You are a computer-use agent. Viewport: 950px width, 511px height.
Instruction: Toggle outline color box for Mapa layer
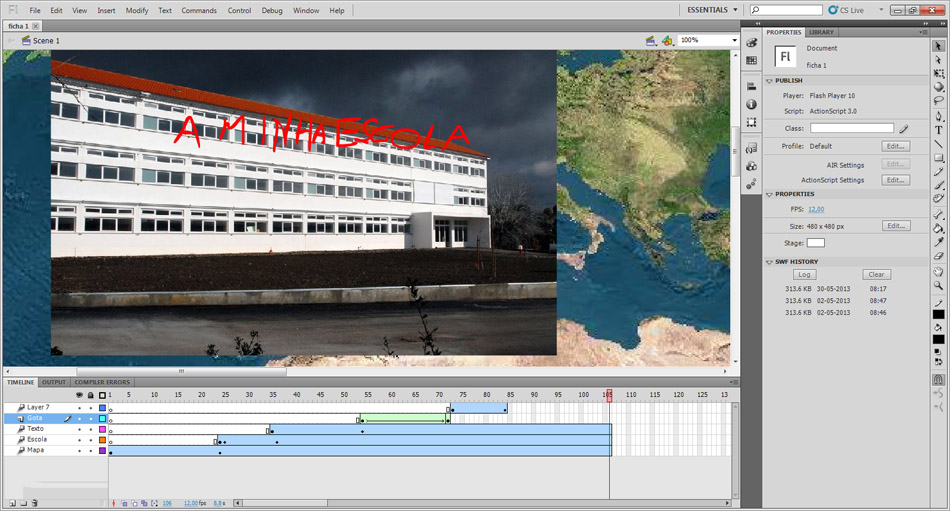click(x=102, y=451)
